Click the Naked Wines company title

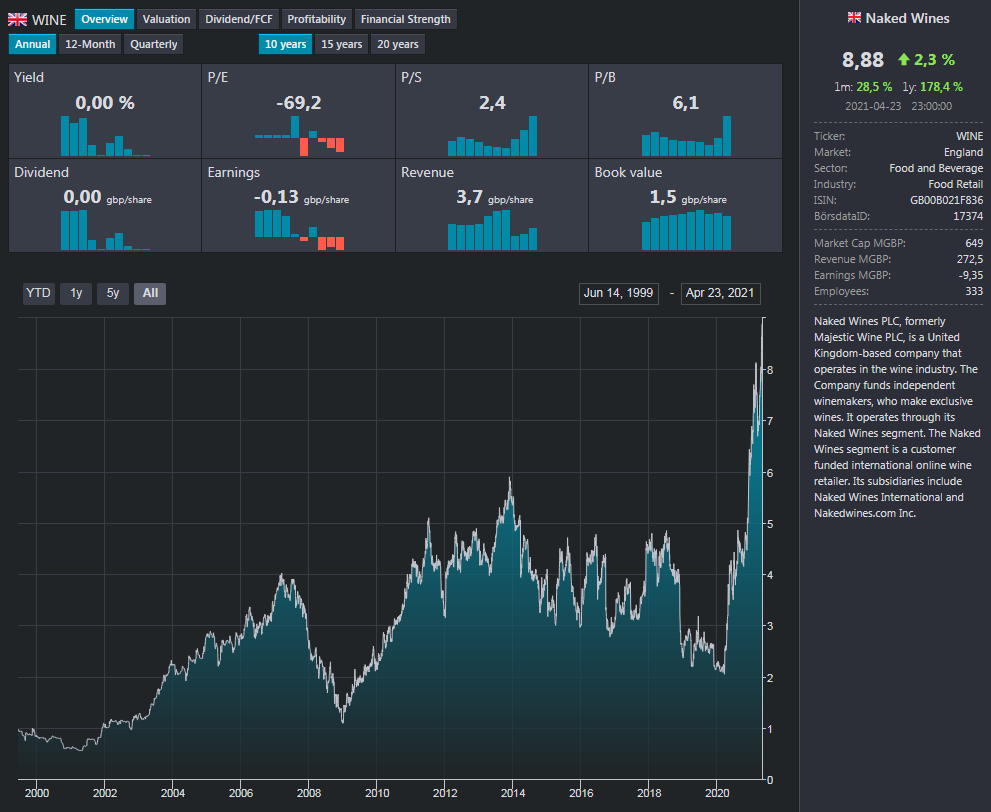click(907, 18)
